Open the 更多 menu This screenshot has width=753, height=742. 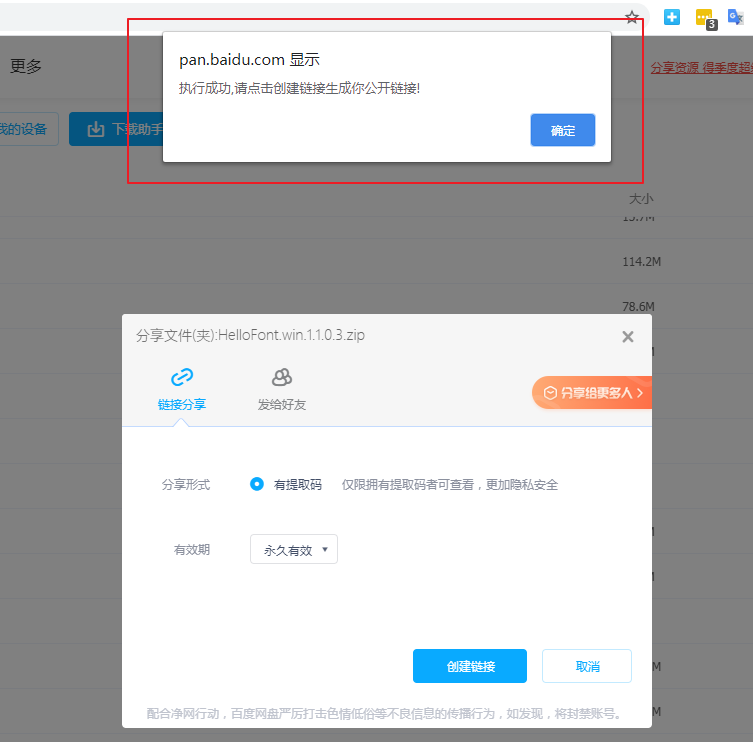[26, 66]
